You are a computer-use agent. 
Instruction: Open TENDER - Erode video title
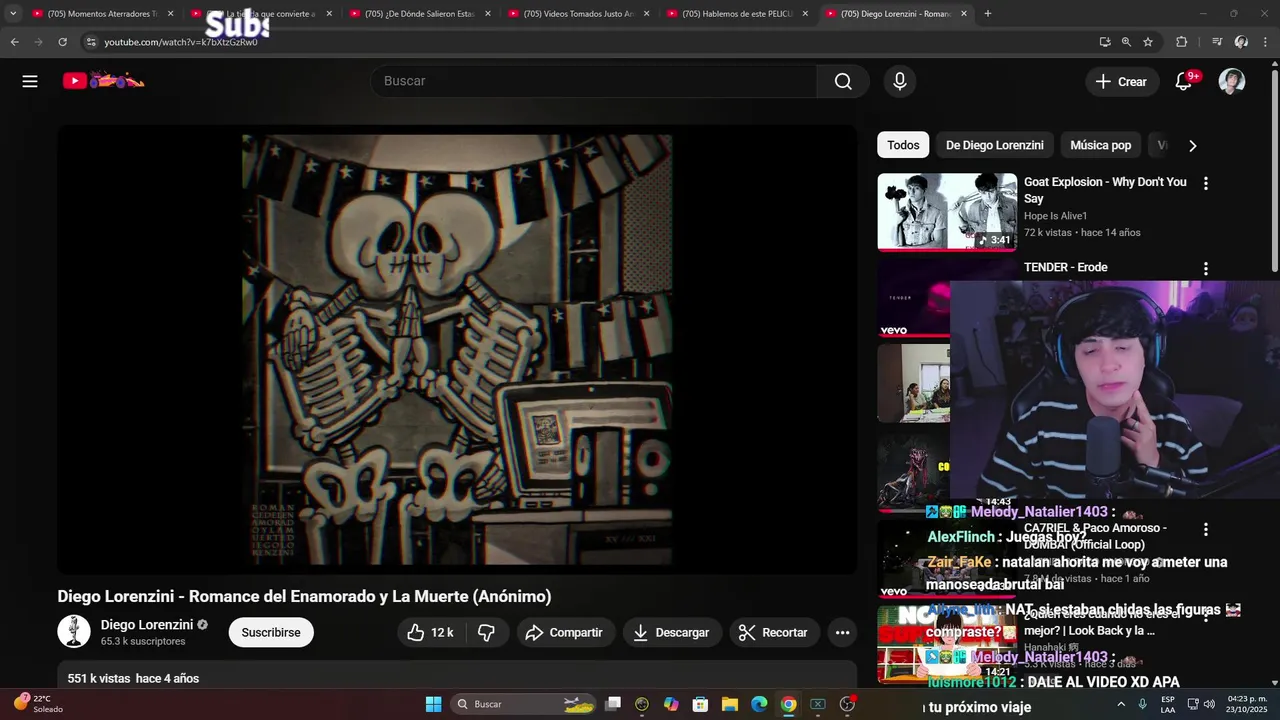coord(1066,267)
